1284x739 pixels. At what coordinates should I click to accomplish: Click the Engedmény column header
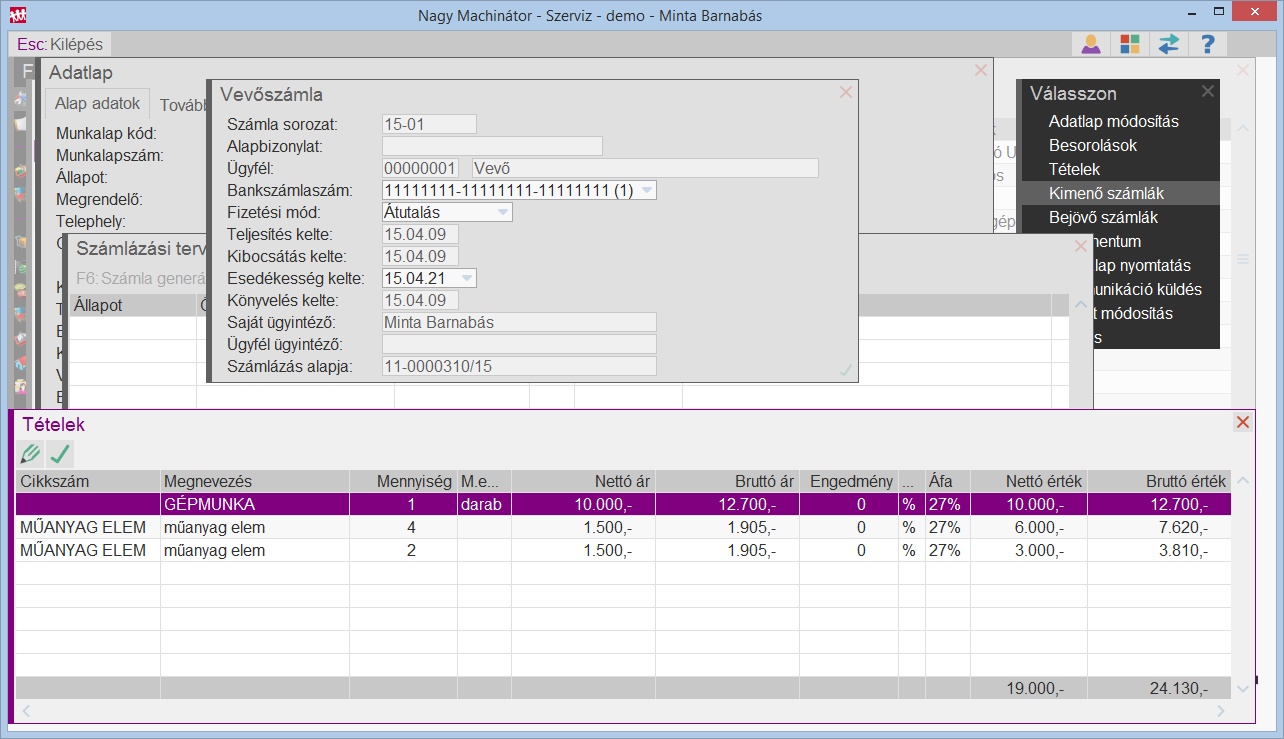849,481
